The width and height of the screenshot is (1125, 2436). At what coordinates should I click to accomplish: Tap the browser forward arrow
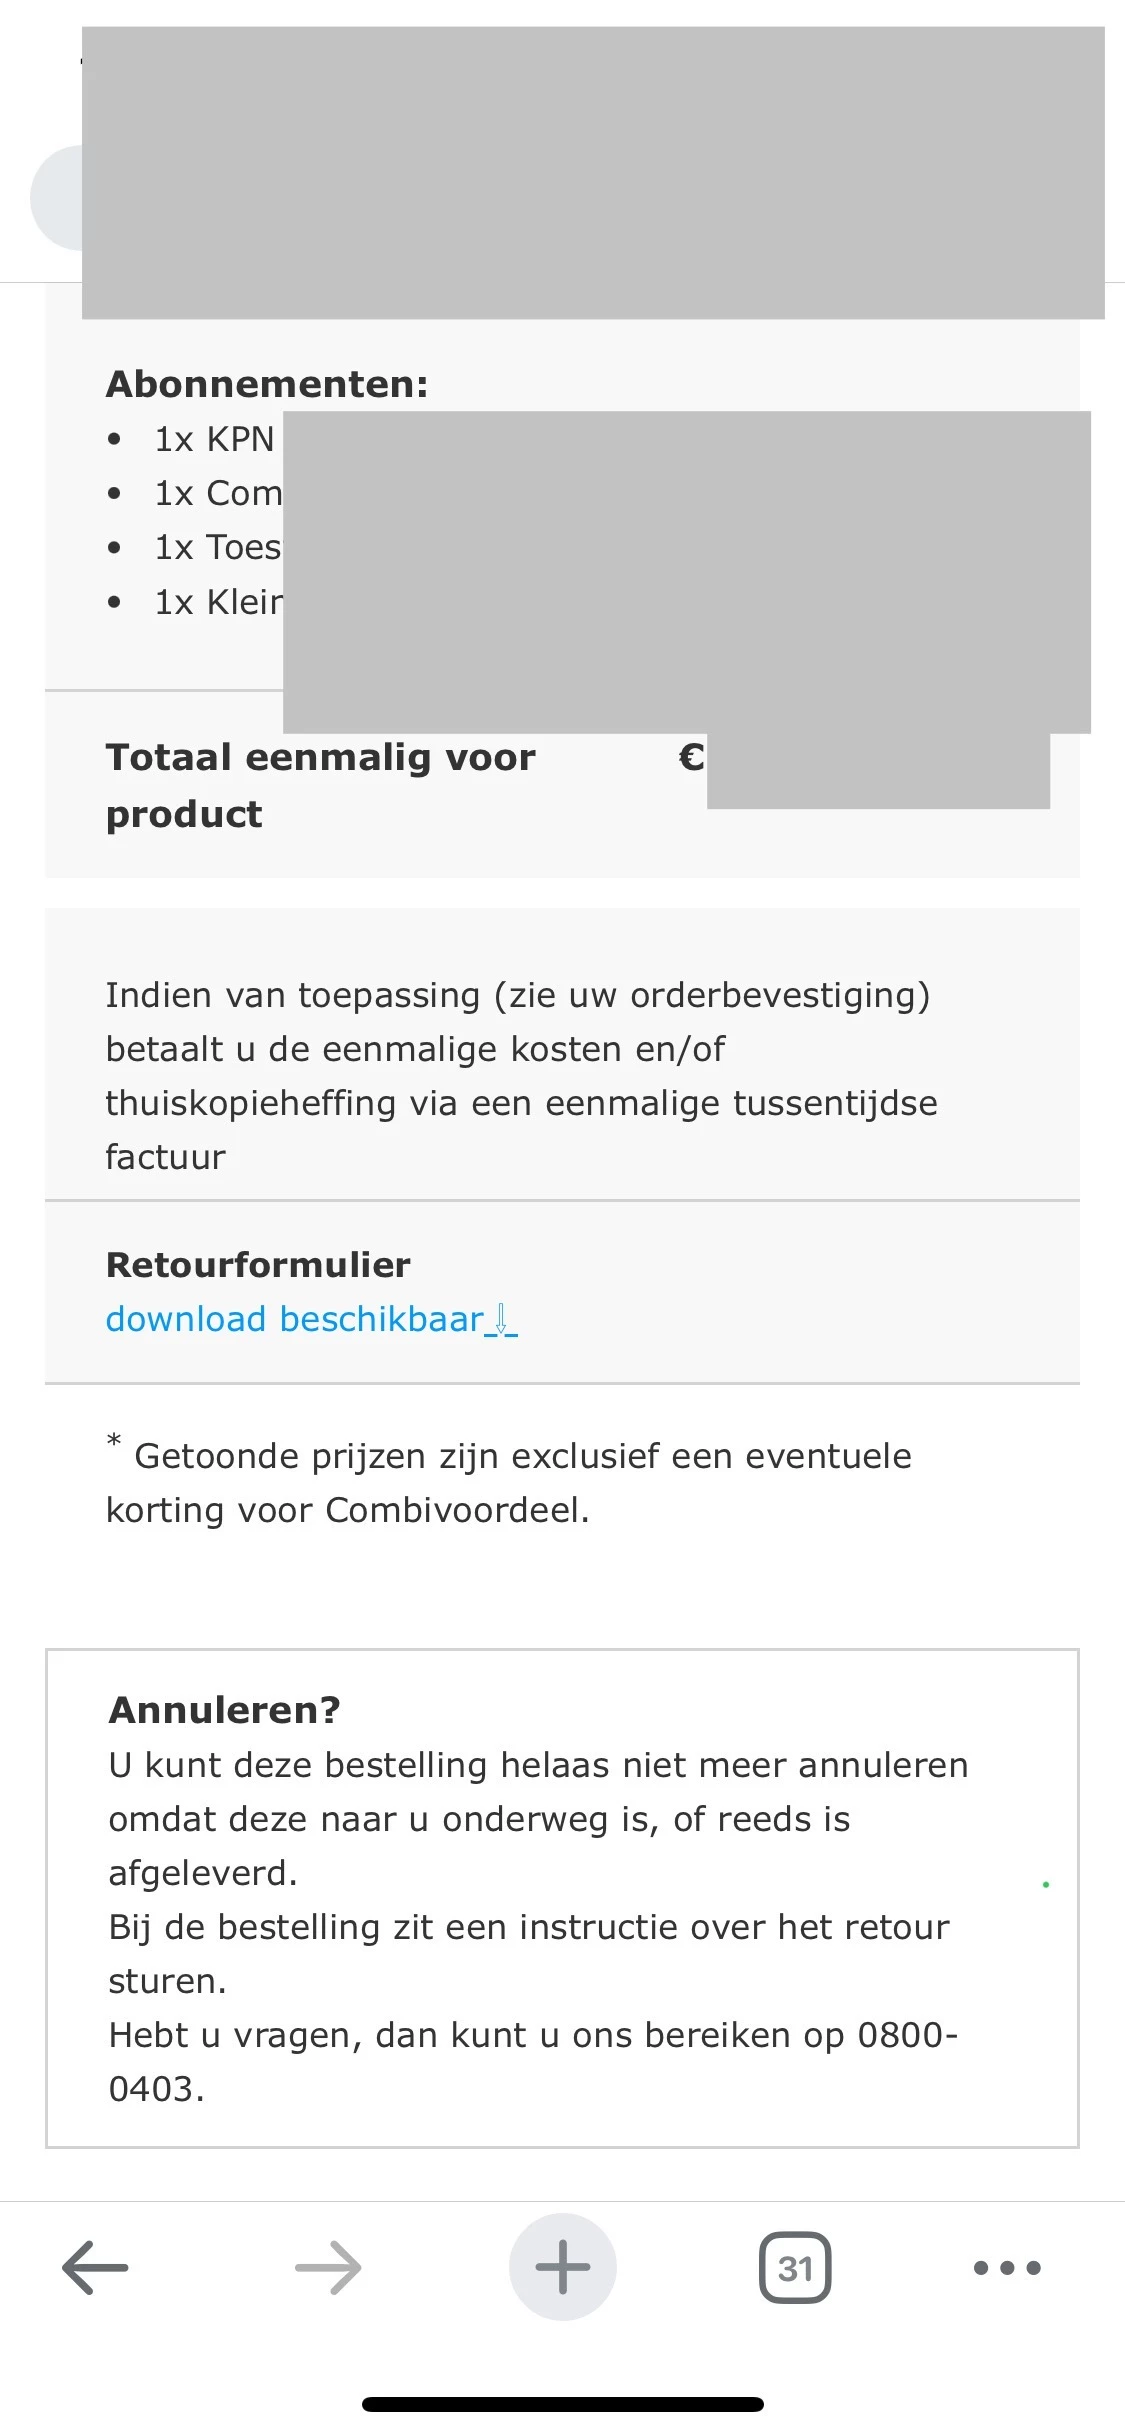pos(328,2267)
